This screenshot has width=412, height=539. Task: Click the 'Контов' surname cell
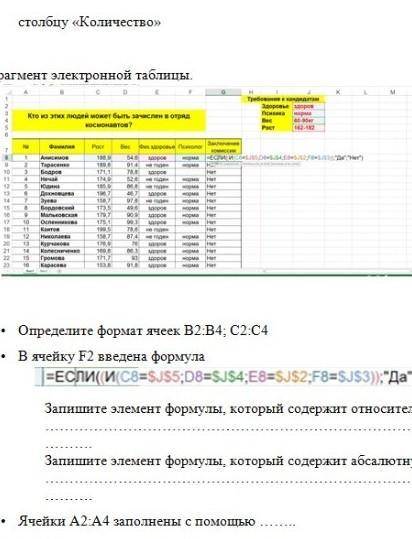point(62,229)
